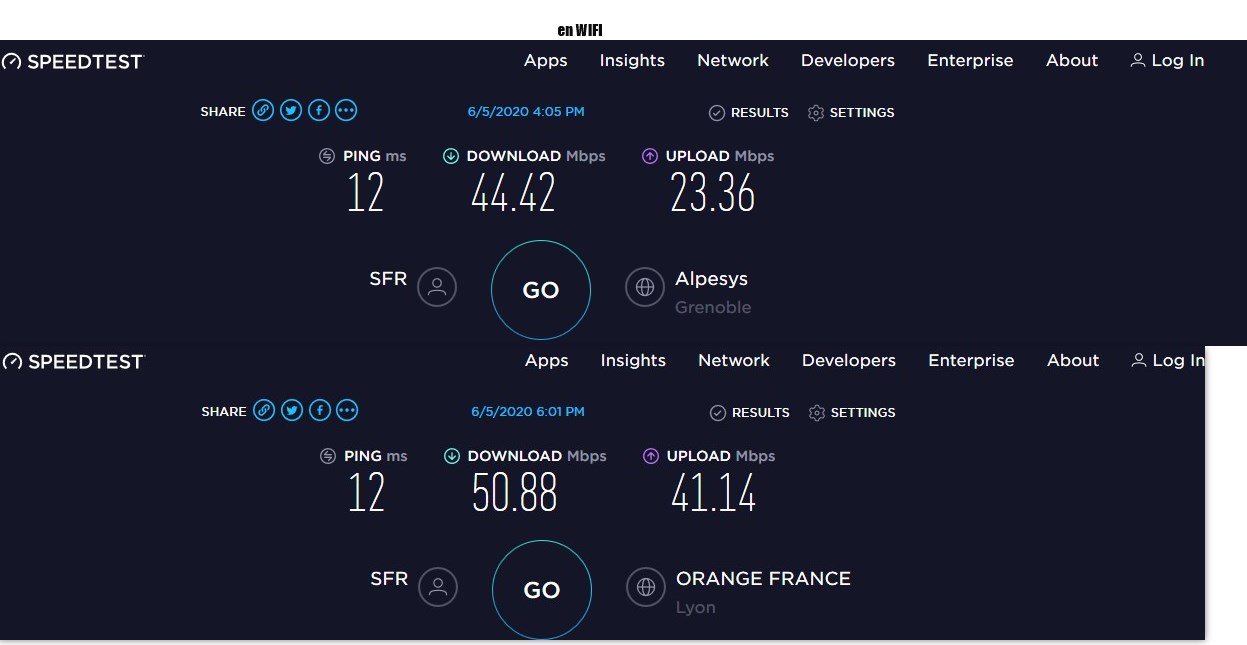Click the globe icon next to Alpesys
This screenshot has height=645, width=1247.
(x=645, y=287)
